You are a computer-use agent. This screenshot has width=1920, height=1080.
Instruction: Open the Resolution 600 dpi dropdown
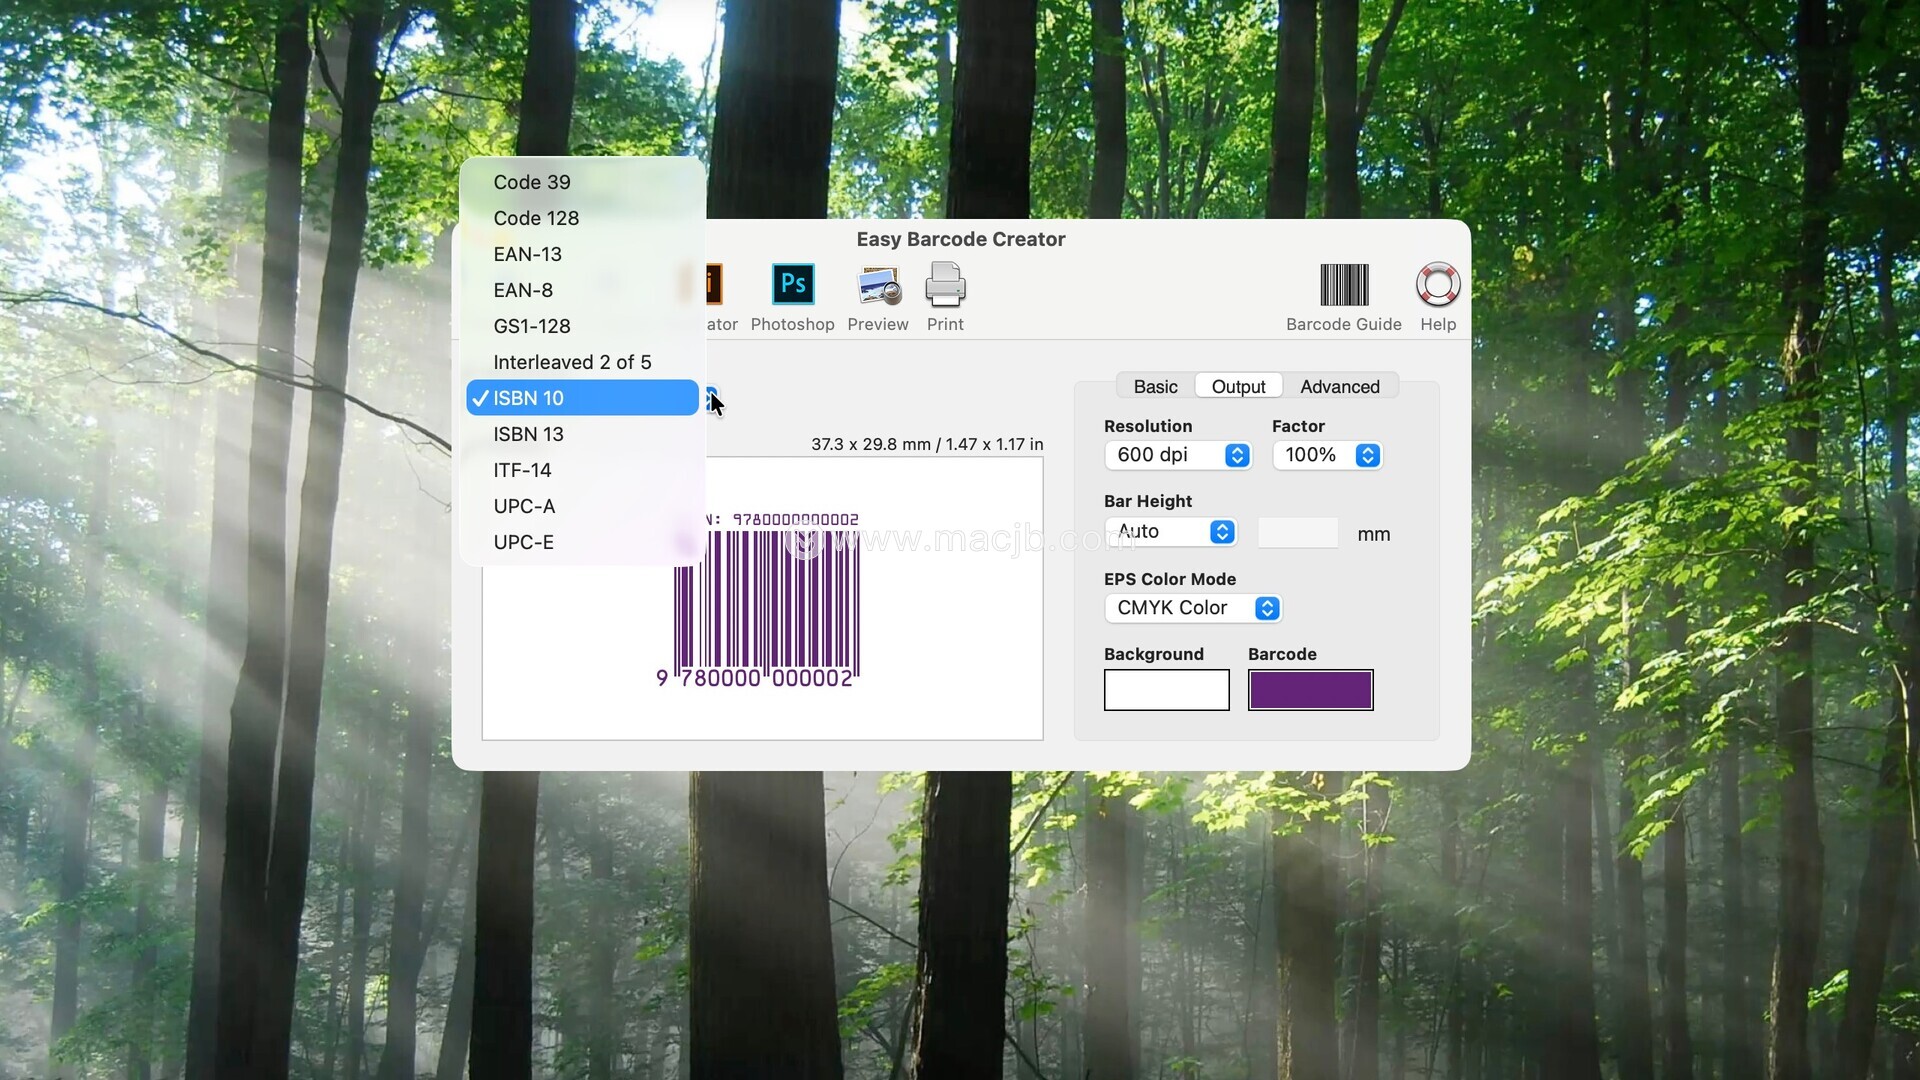(x=1178, y=455)
